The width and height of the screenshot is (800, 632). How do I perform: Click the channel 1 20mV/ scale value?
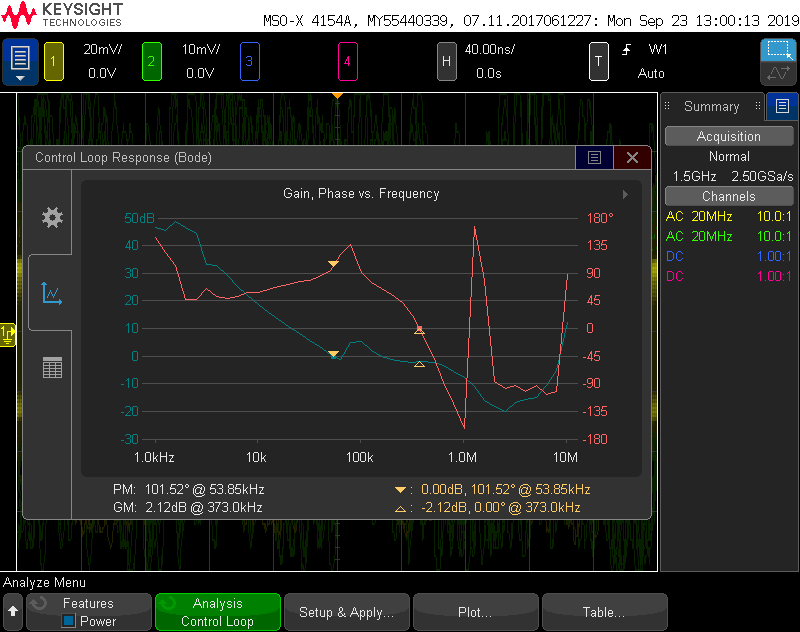pyautogui.click(x=103, y=49)
